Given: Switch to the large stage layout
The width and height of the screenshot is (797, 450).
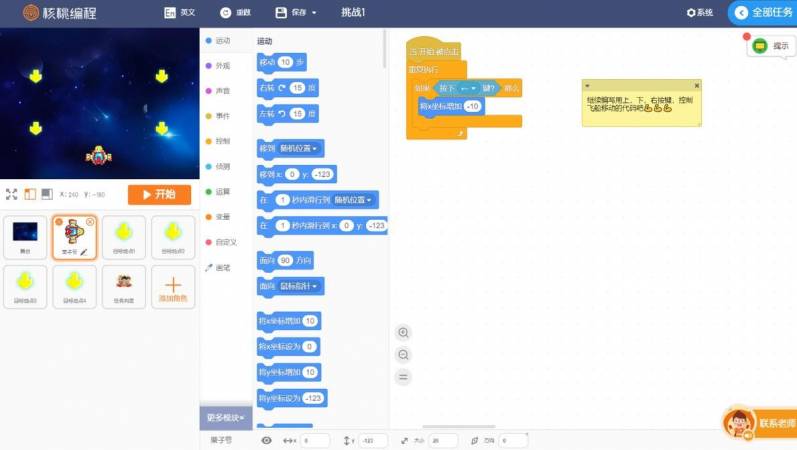Looking at the screenshot, I should [46, 194].
